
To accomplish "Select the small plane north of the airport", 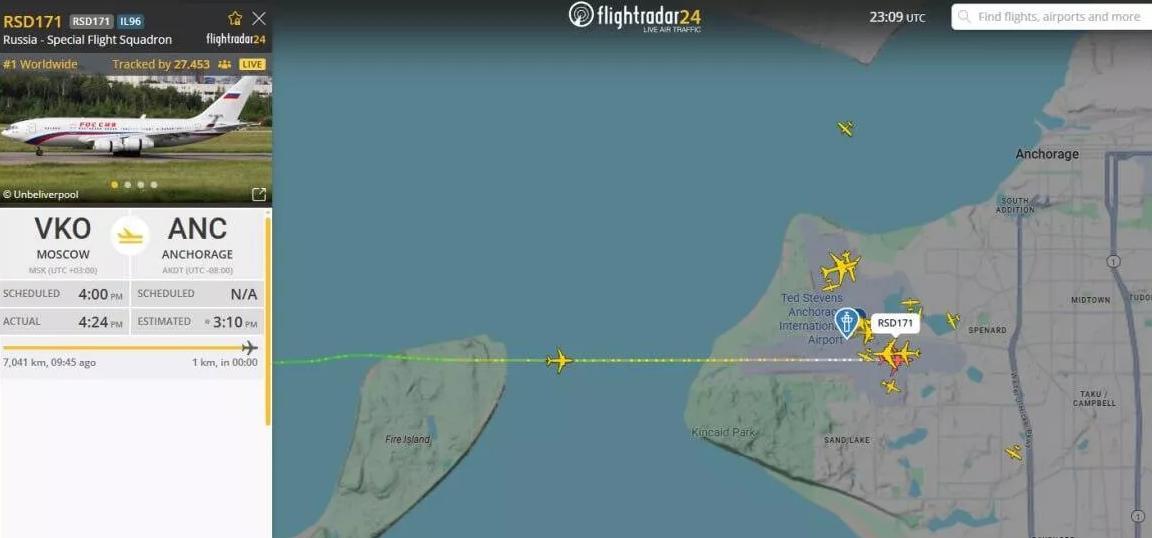I will click(x=846, y=129).
